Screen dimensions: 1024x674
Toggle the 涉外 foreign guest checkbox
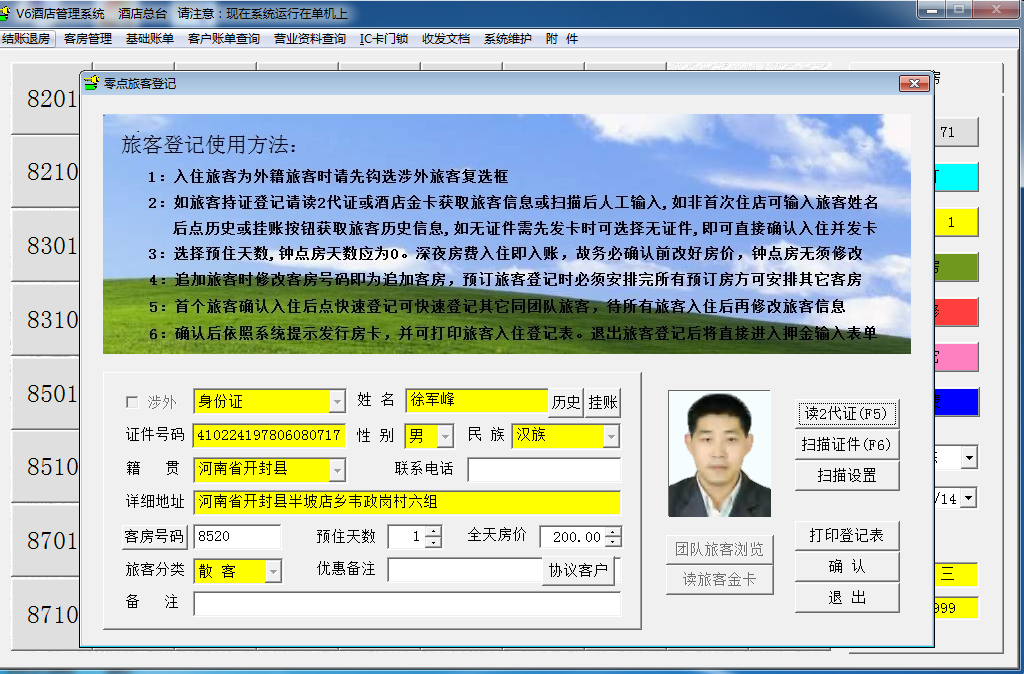point(132,402)
